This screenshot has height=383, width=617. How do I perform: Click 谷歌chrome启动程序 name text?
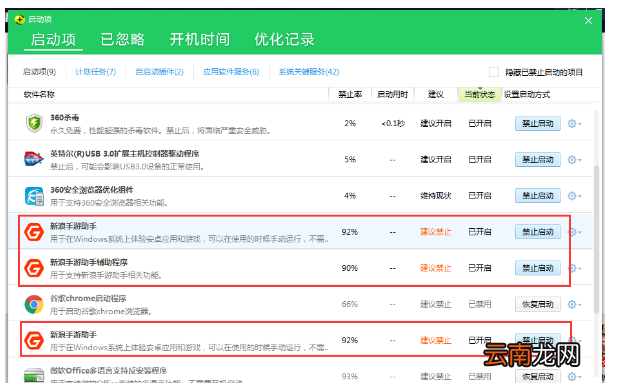[88, 298]
